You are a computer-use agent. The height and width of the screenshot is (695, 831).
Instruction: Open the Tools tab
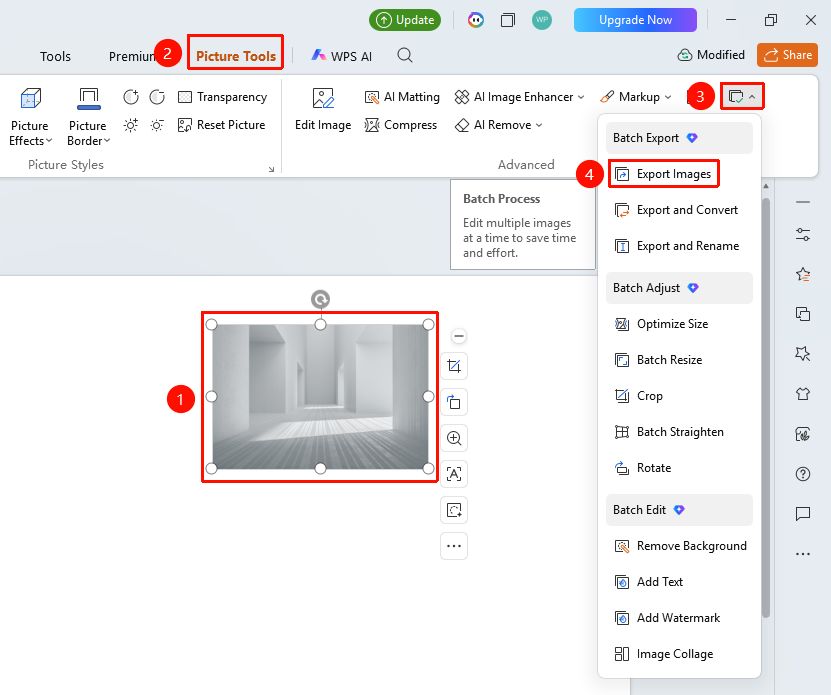[55, 56]
